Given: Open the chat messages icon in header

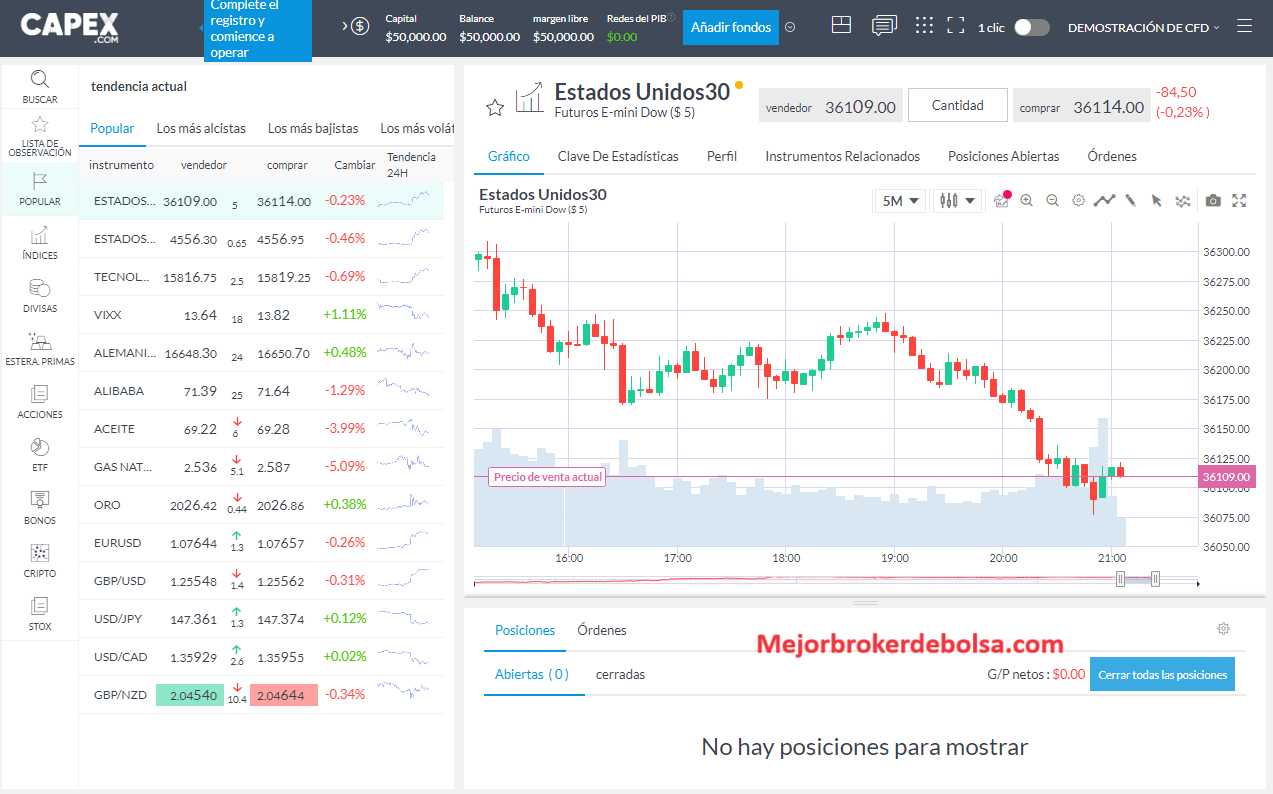Looking at the screenshot, I should pyautogui.click(x=884, y=26).
